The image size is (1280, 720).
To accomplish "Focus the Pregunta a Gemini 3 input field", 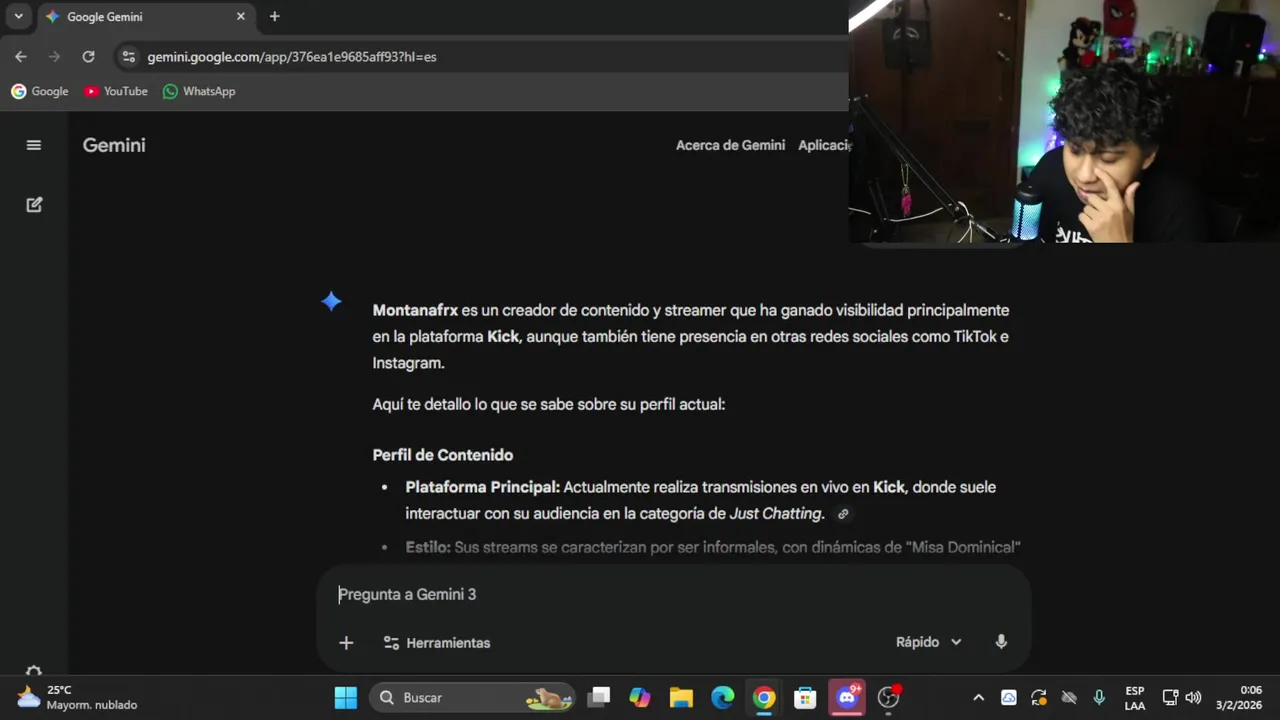I will [673, 594].
